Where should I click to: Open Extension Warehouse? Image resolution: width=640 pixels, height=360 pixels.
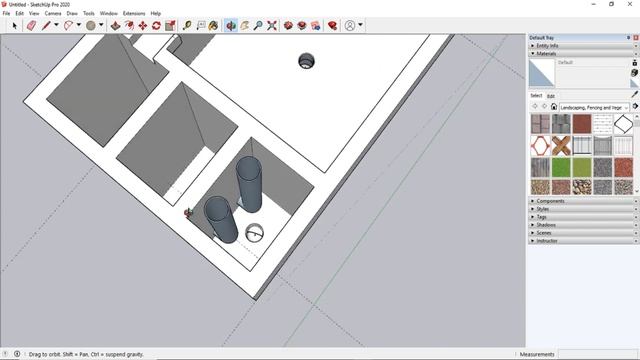pyautogui.click(x=302, y=25)
